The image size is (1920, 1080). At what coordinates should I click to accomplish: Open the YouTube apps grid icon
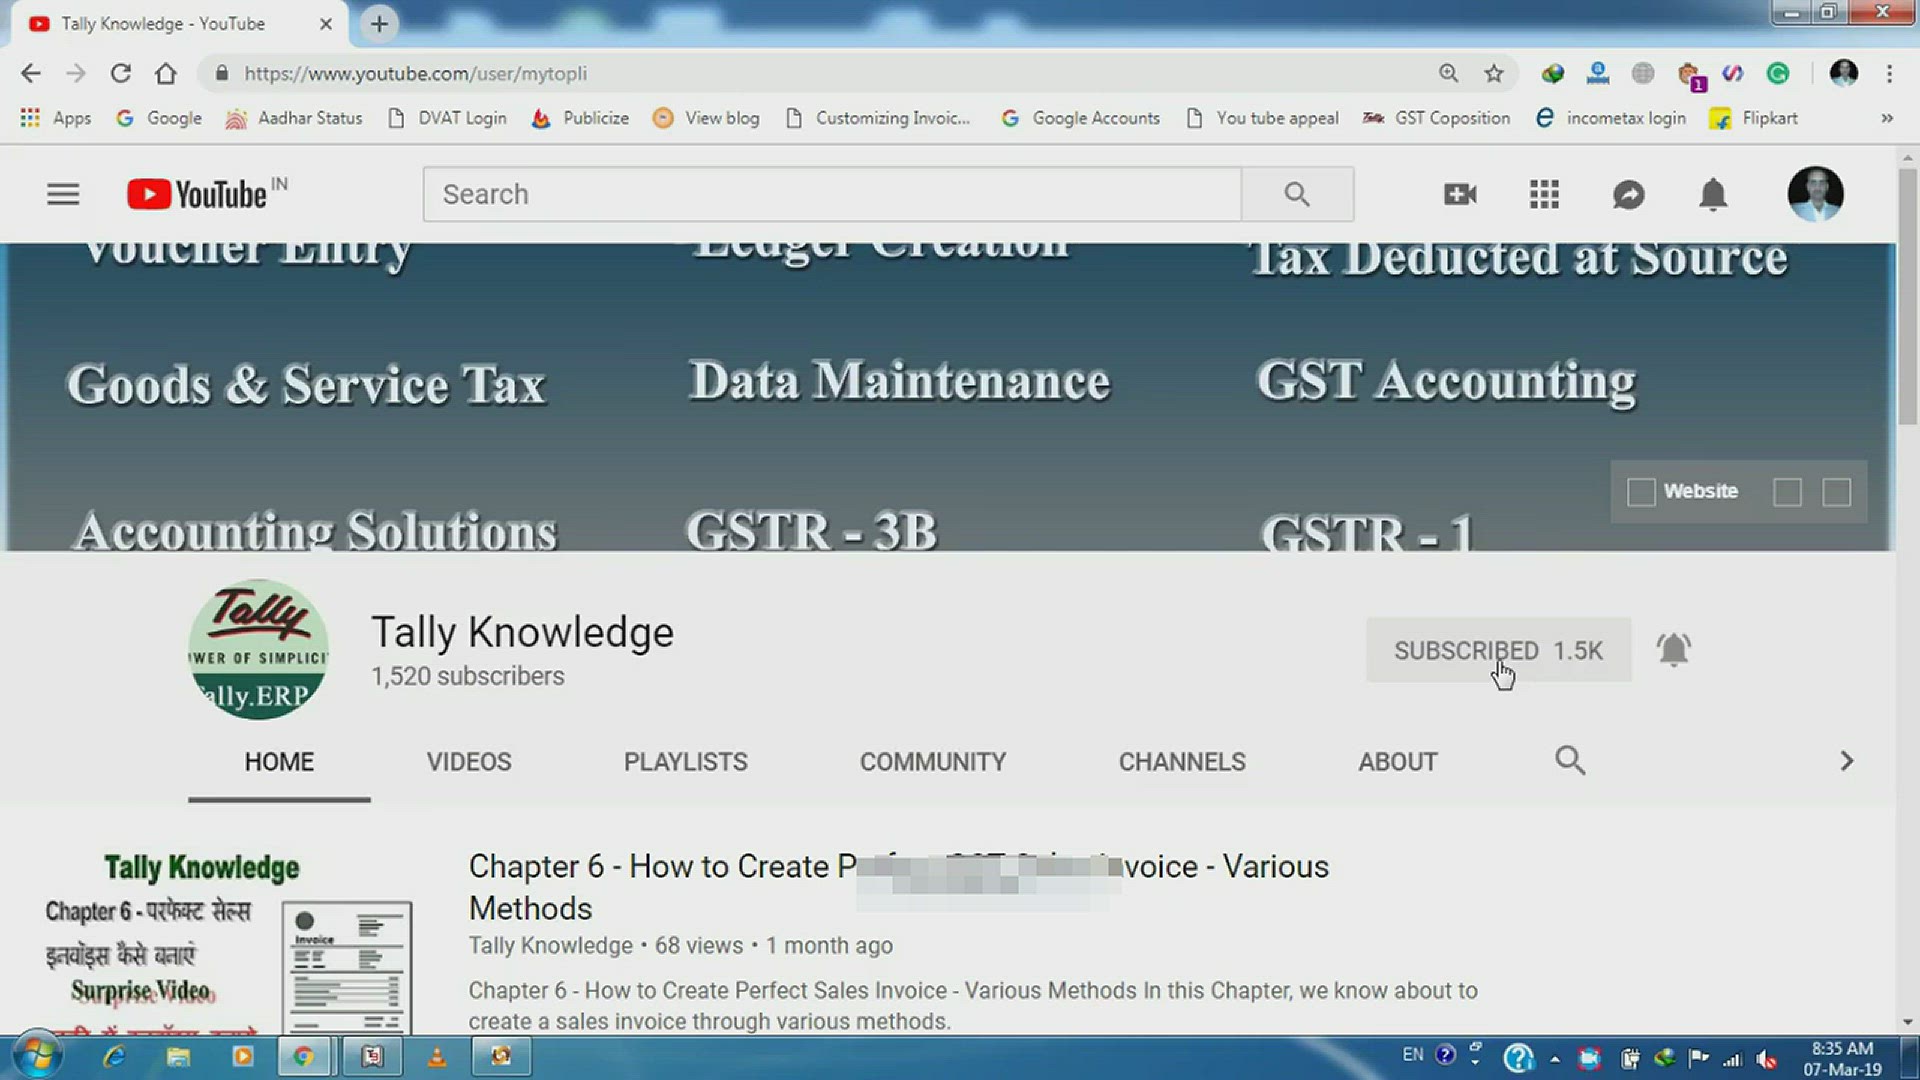tap(1544, 194)
